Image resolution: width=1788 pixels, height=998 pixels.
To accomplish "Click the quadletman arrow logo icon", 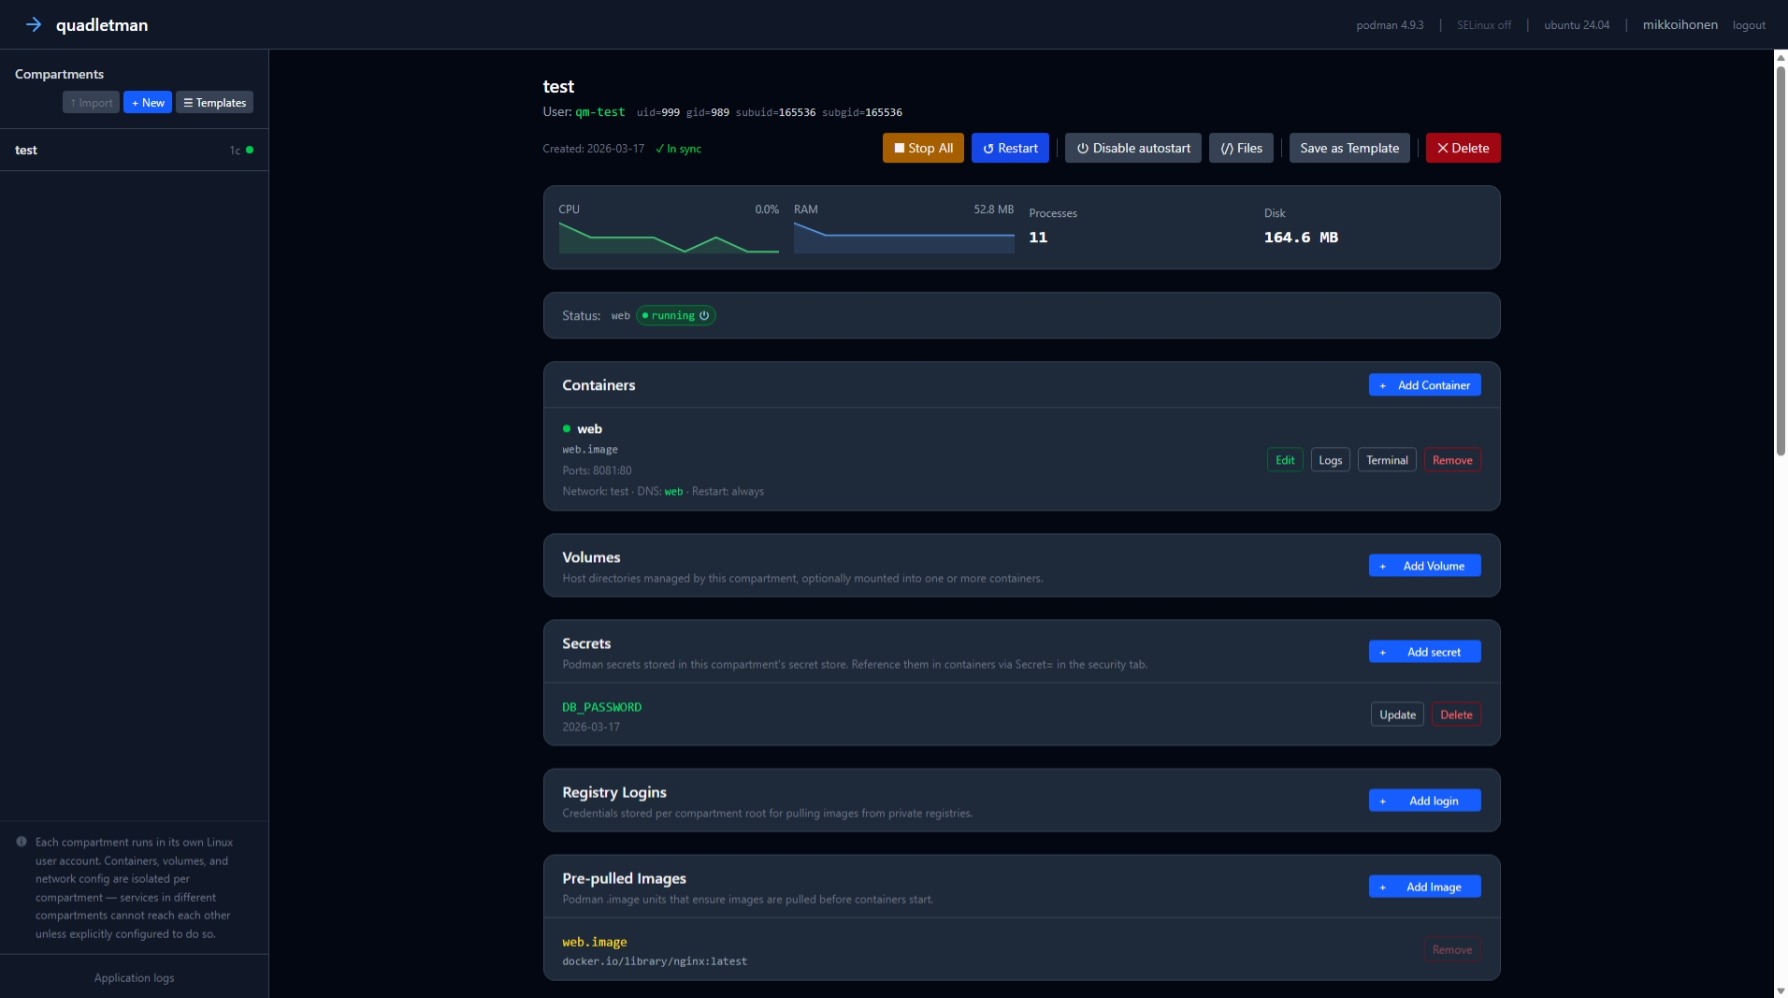I will pyautogui.click(x=34, y=24).
